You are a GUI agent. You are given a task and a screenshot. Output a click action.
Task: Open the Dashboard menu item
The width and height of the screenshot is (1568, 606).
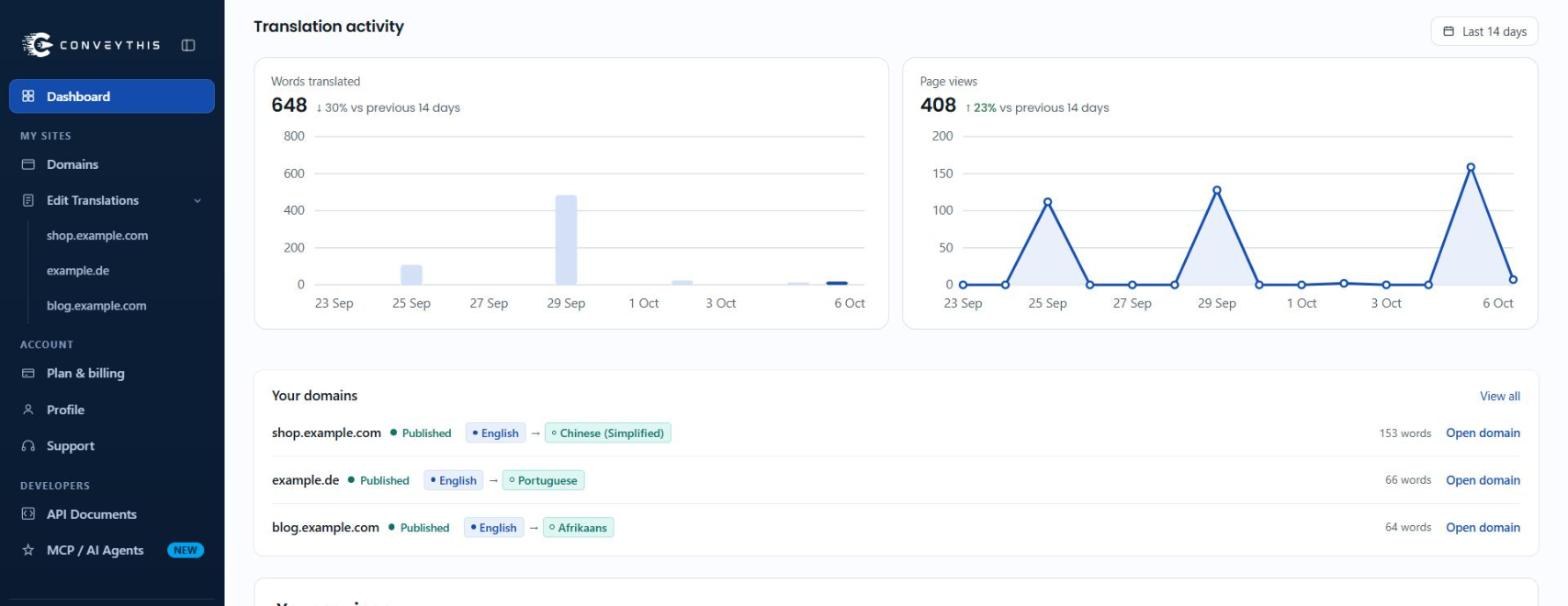click(112, 96)
